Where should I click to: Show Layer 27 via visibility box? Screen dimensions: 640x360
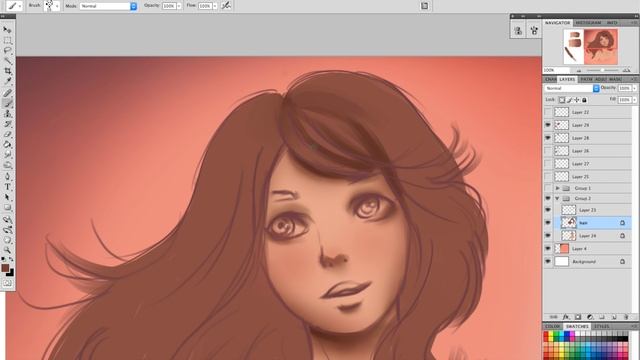click(548, 164)
